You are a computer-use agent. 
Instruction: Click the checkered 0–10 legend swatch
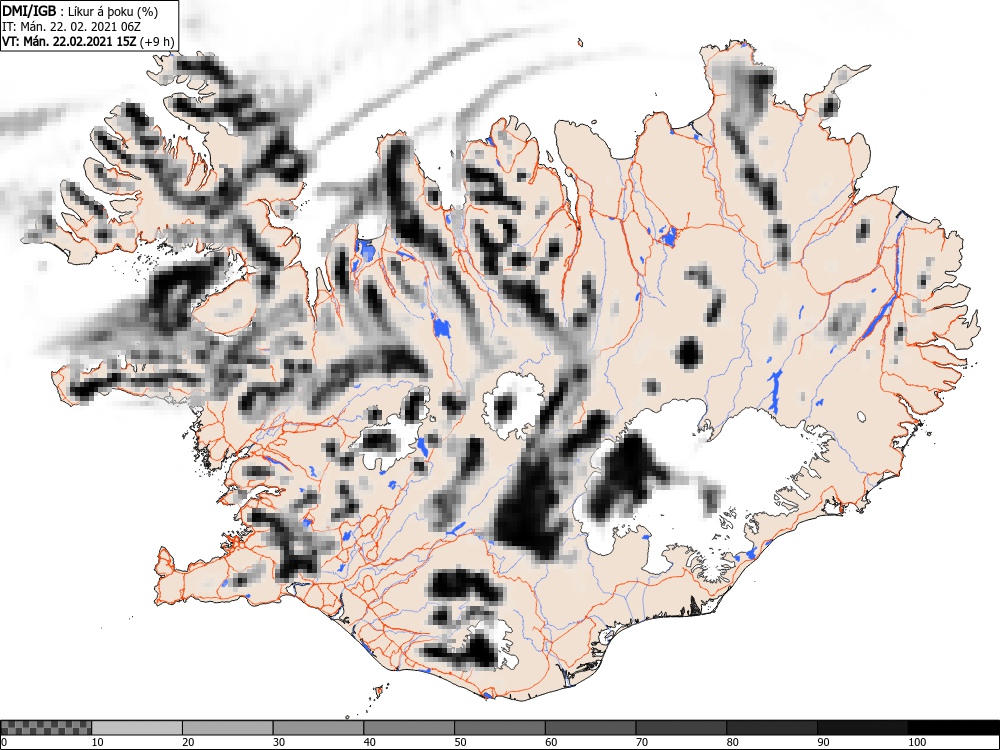(47, 728)
